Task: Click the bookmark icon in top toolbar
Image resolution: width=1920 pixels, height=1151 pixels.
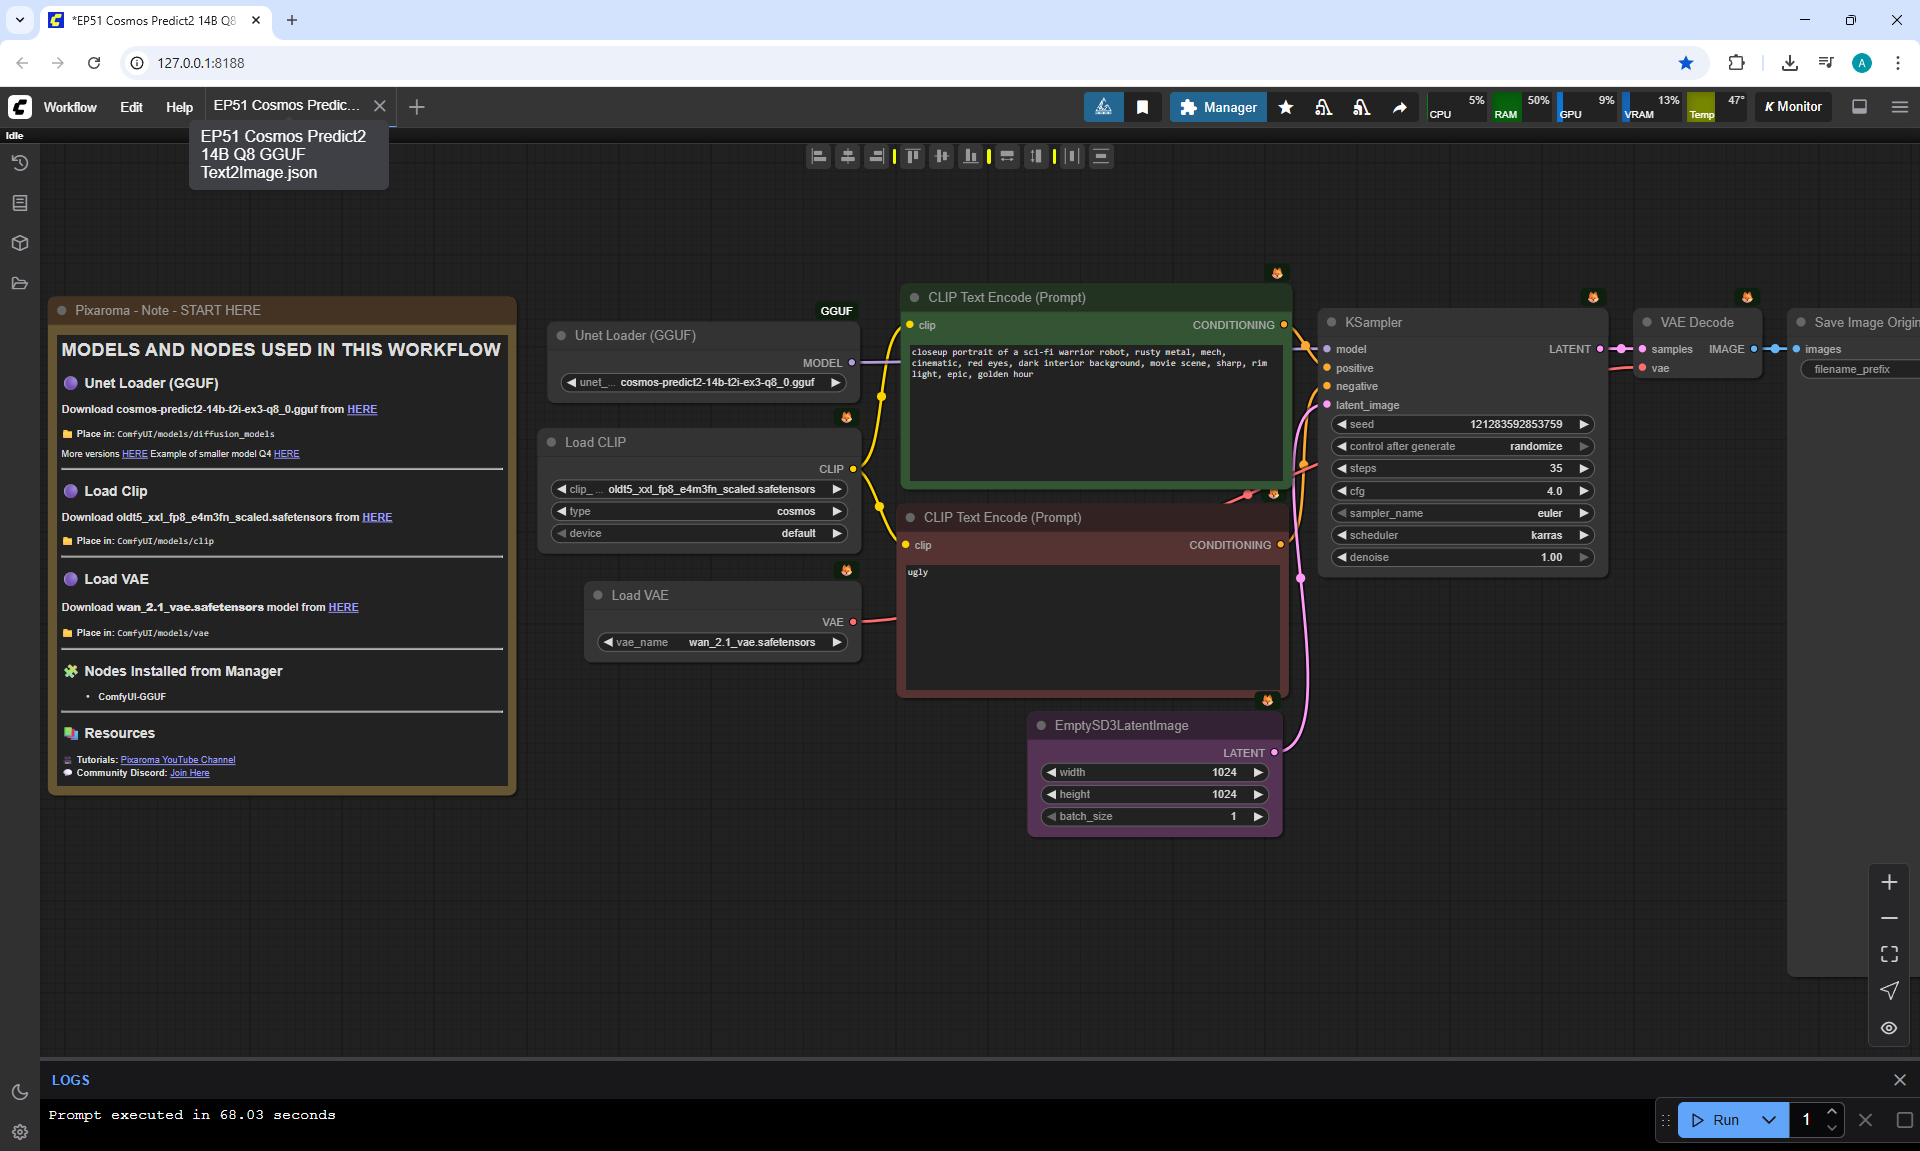Action: pyautogui.click(x=1142, y=107)
